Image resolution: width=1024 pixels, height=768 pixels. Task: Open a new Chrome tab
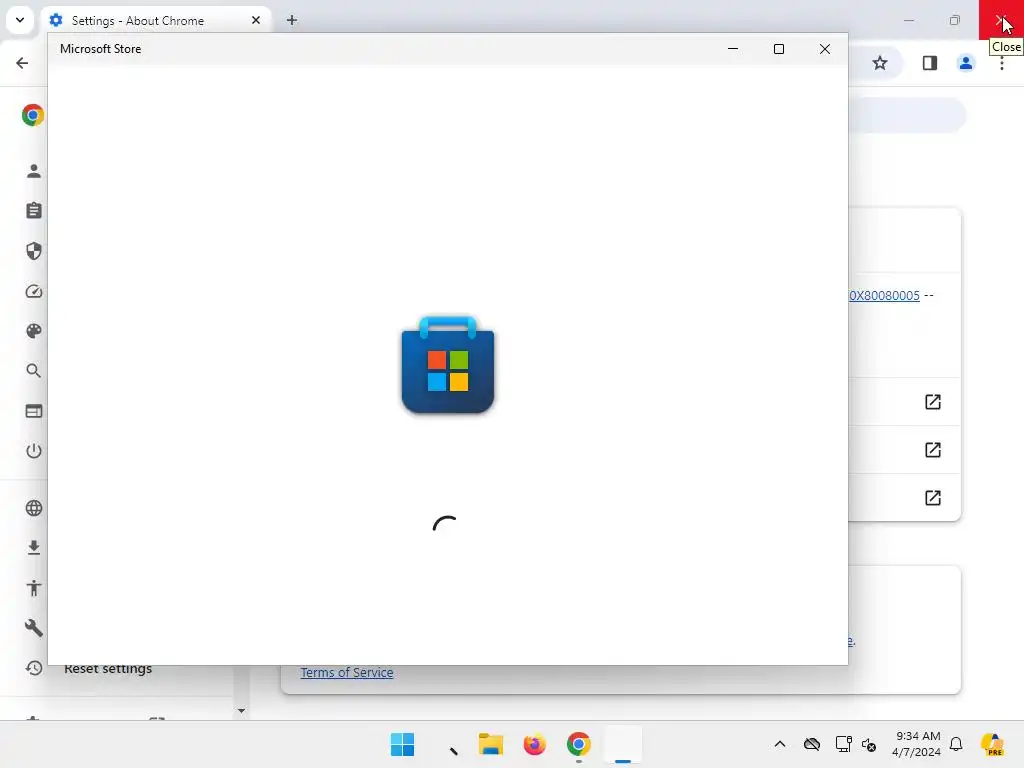pyautogui.click(x=292, y=20)
